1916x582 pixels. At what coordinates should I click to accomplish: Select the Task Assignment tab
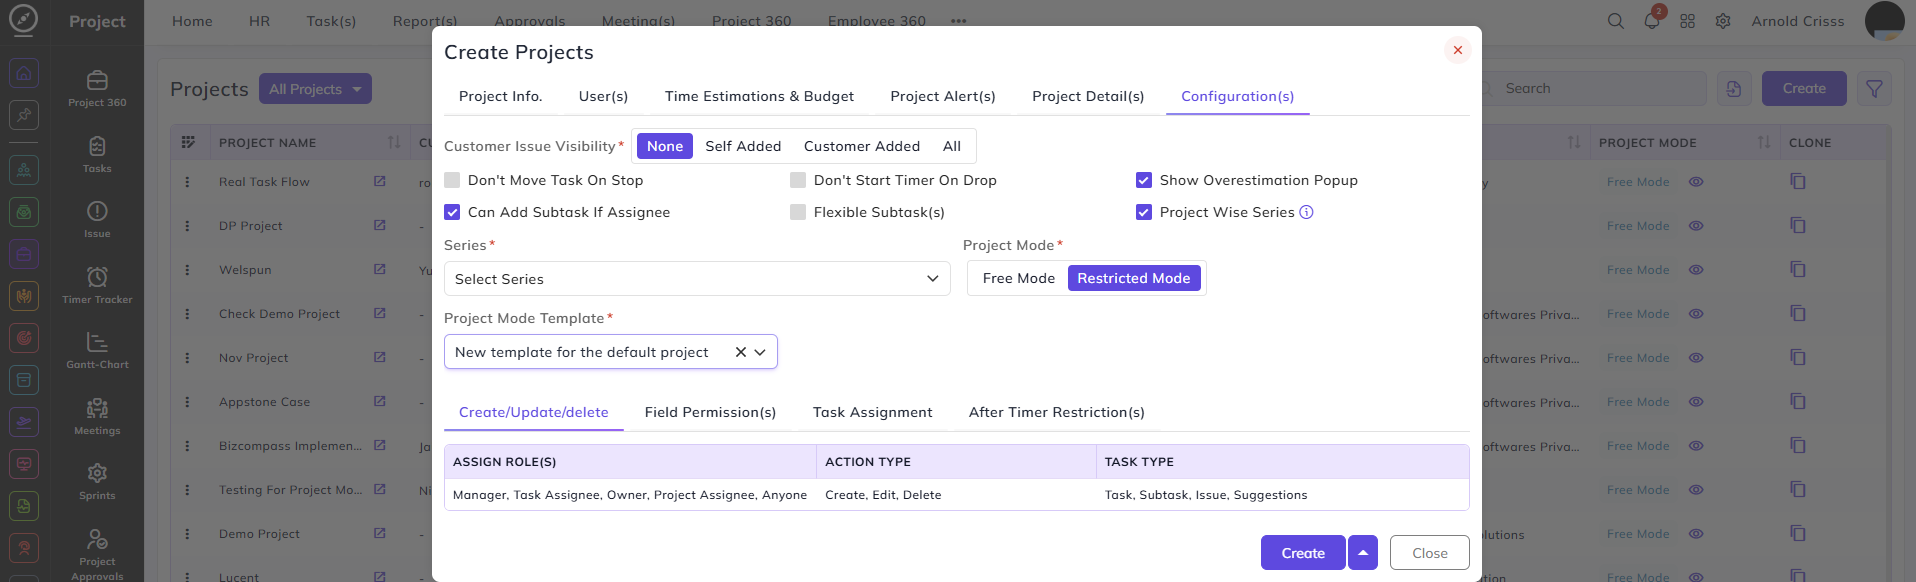click(872, 412)
